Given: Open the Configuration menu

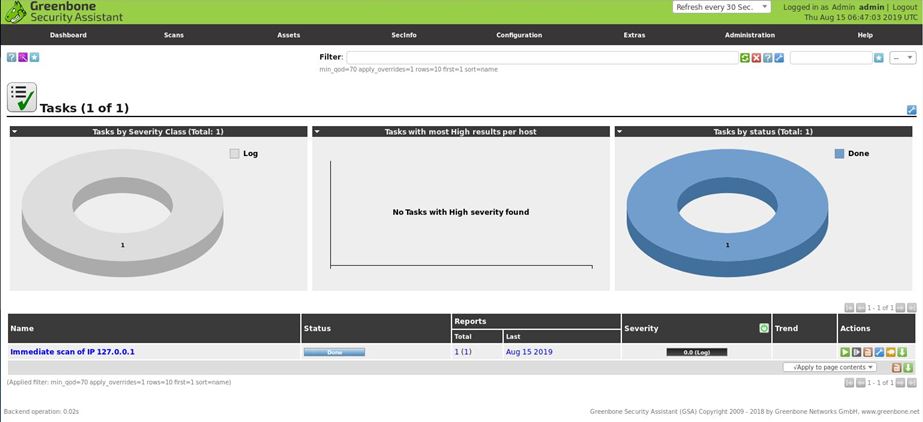Looking at the screenshot, I should coord(519,35).
